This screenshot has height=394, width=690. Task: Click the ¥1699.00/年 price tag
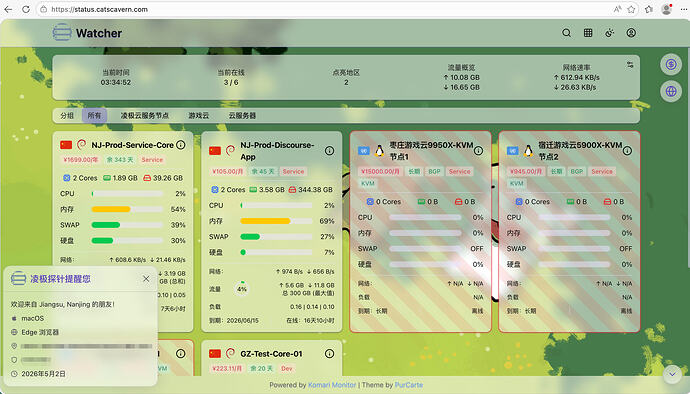tap(81, 160)
